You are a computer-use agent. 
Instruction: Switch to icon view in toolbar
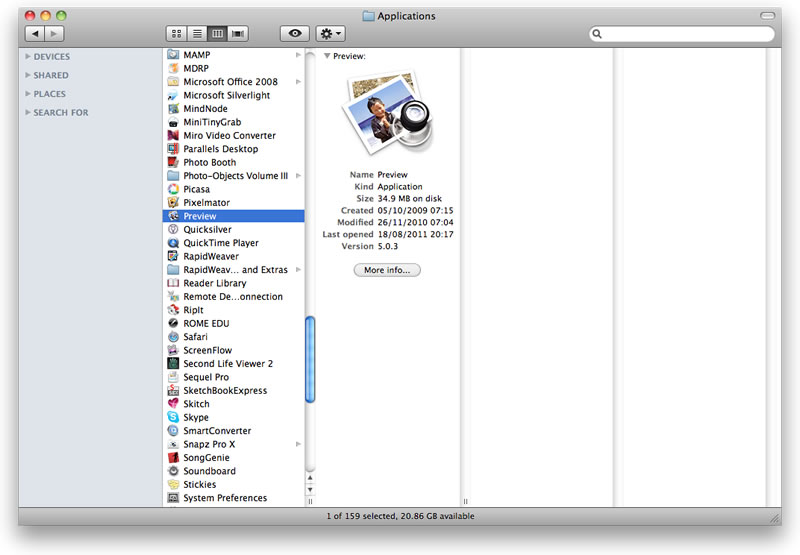(177, 33)
